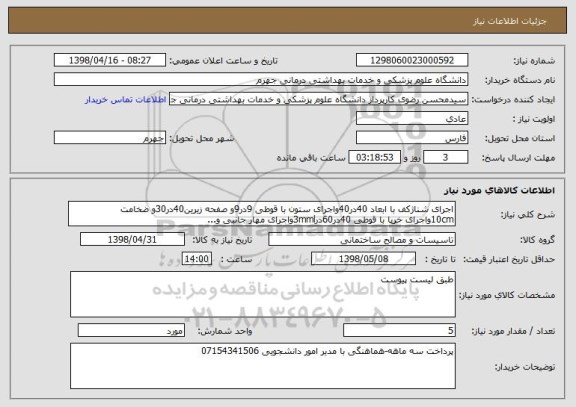Select the text ساعت باقی مانده

[311, 158]
